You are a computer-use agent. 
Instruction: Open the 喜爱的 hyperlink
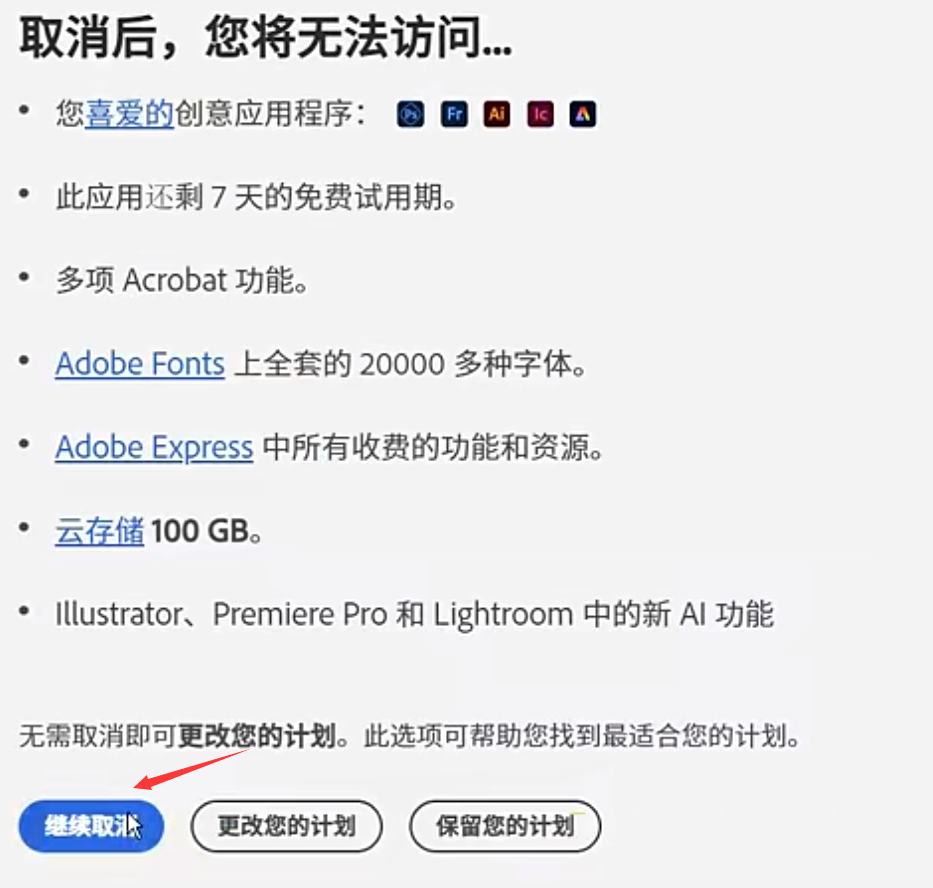[x=129, y=114]
